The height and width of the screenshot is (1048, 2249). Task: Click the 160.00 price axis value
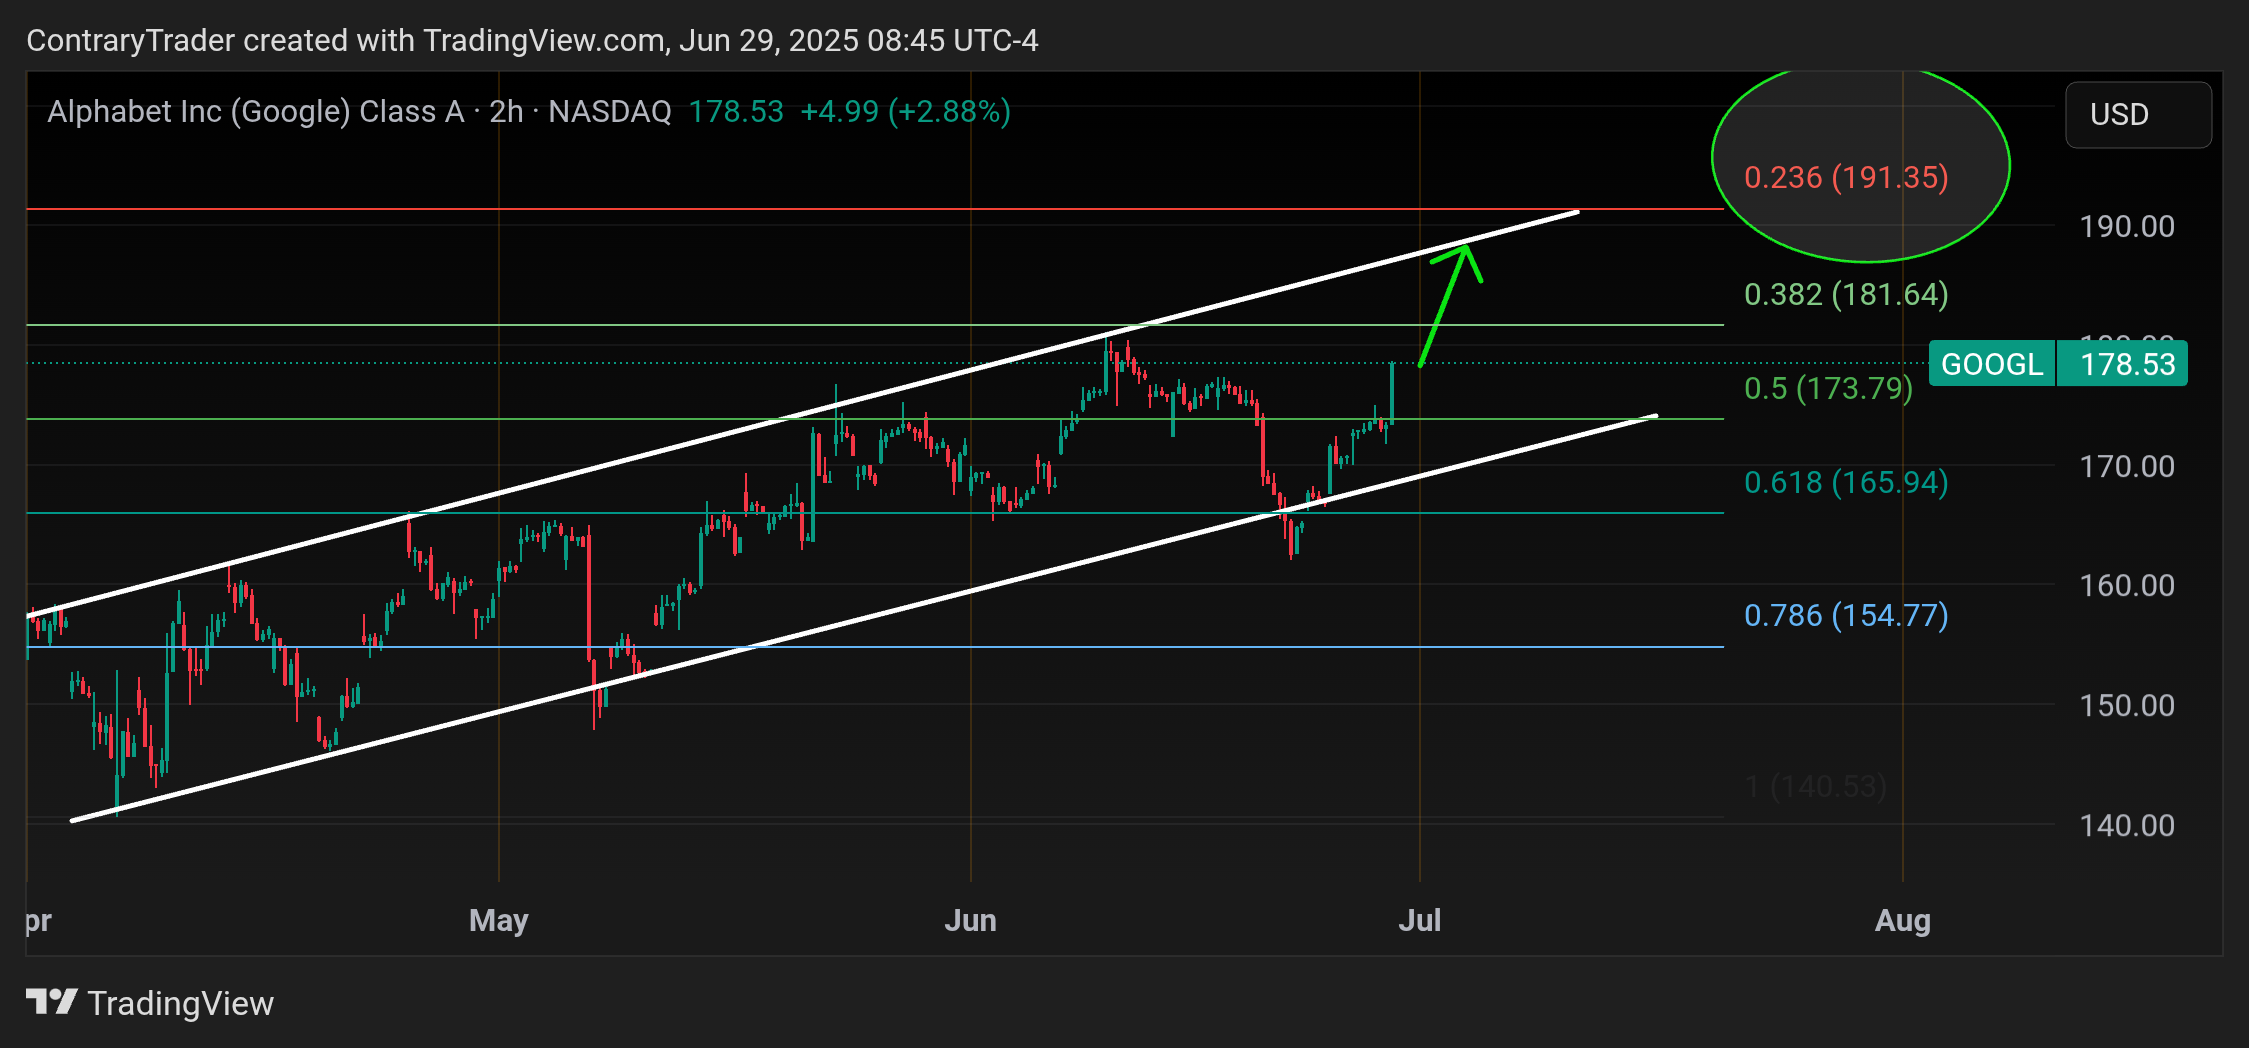(2127, 585)
